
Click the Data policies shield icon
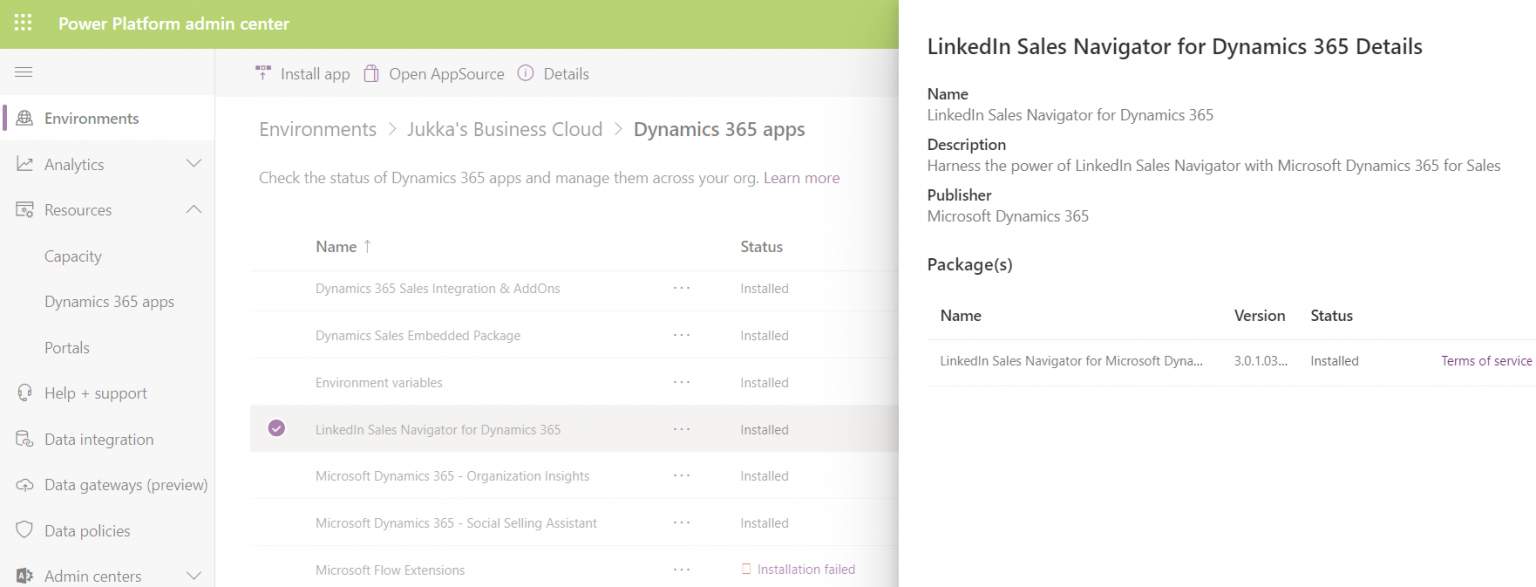[25, 531]
